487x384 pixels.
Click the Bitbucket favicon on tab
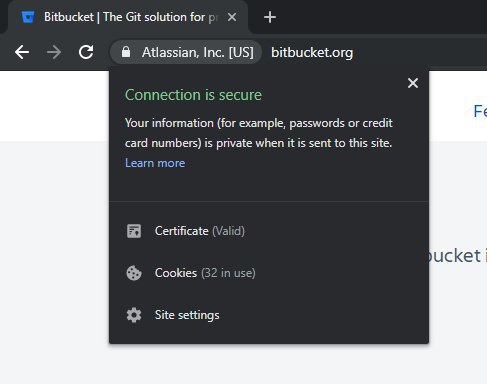pos(28,17)
